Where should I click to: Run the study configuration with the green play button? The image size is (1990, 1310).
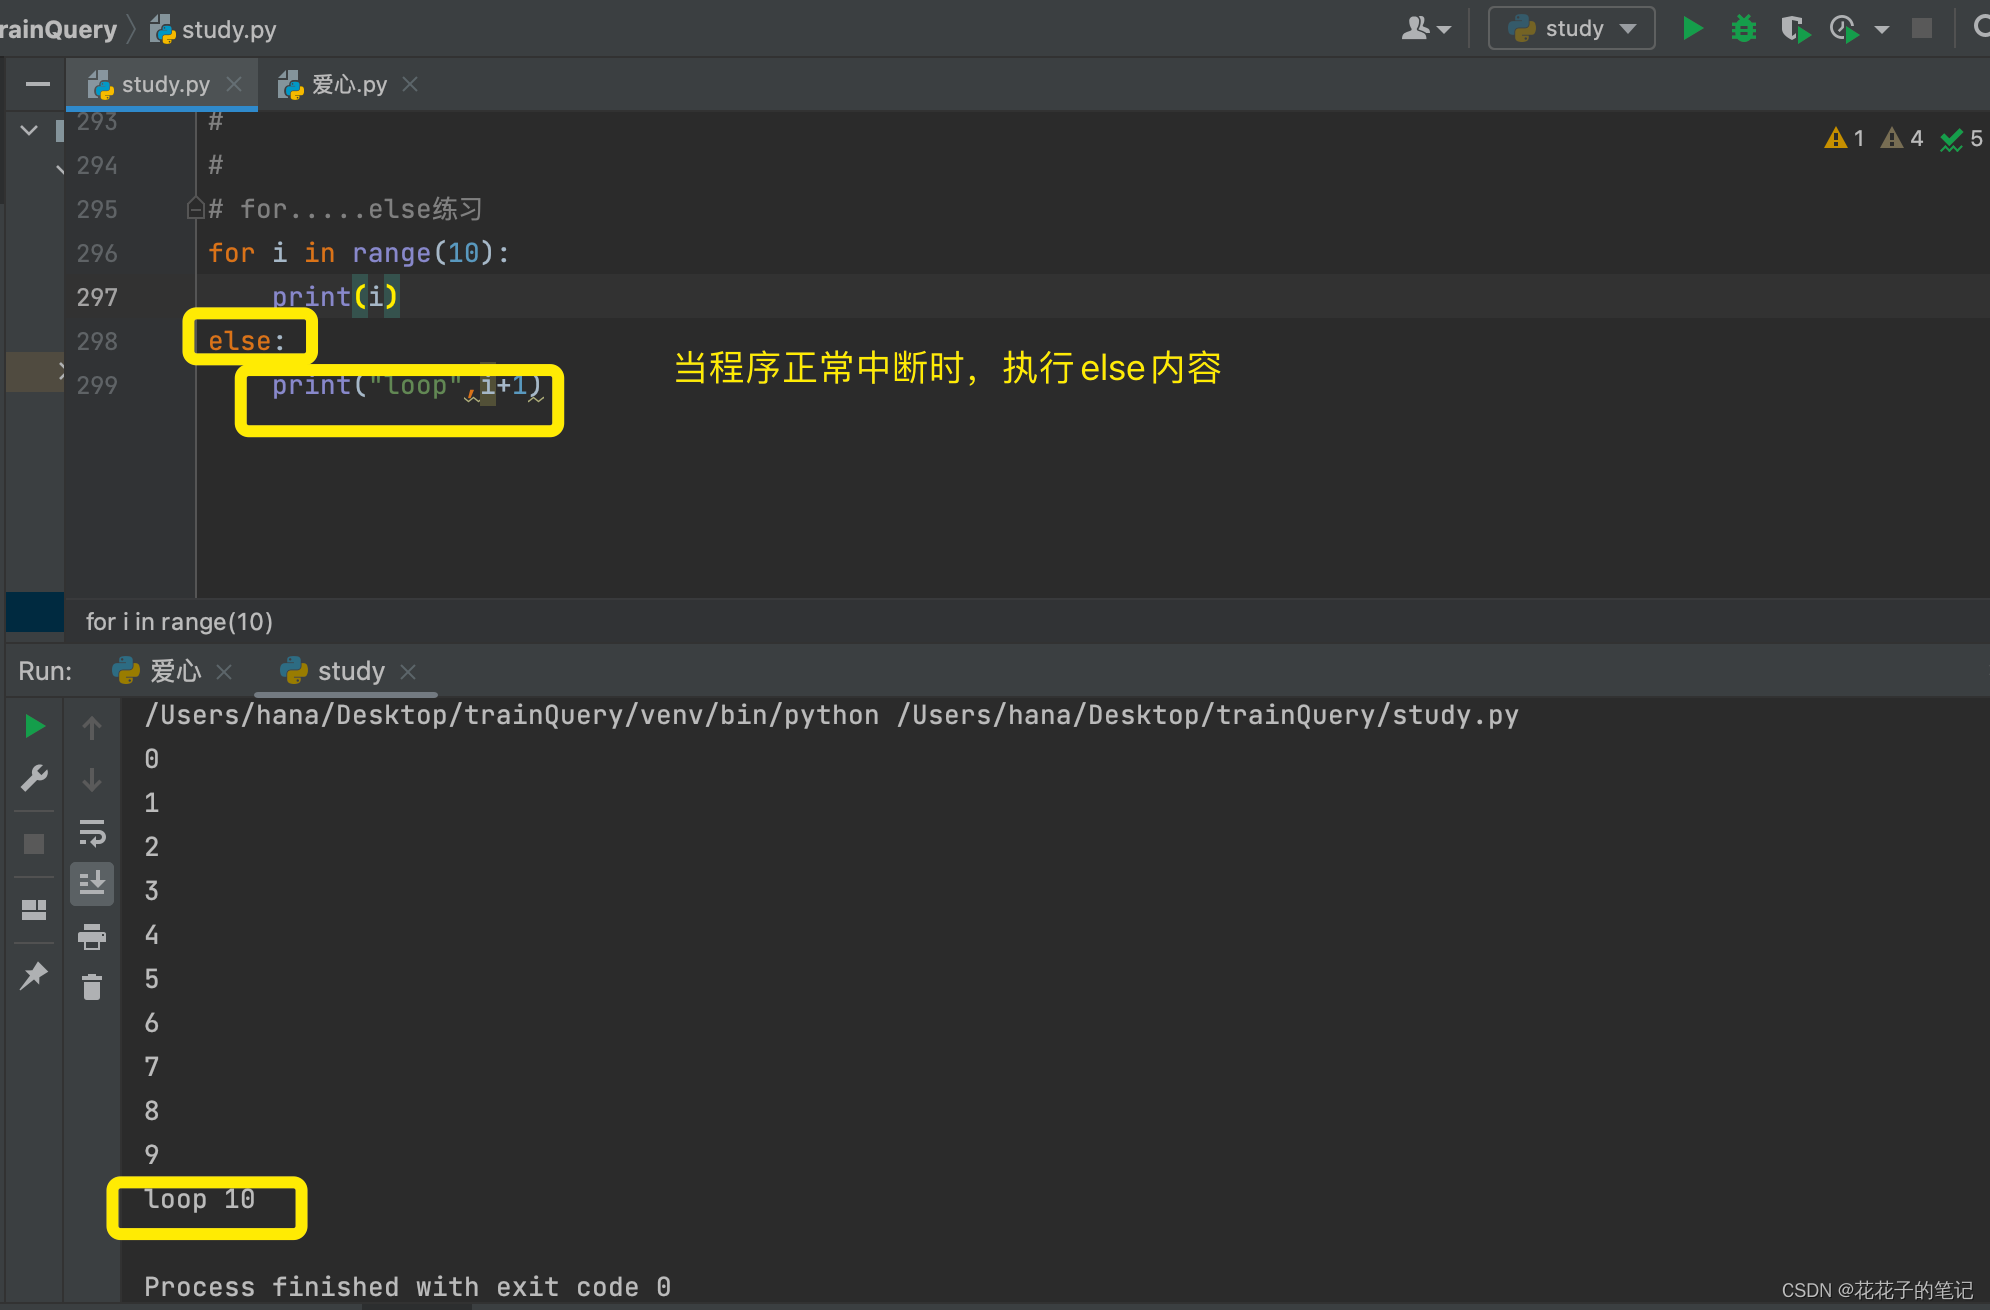coord(1692,28)
